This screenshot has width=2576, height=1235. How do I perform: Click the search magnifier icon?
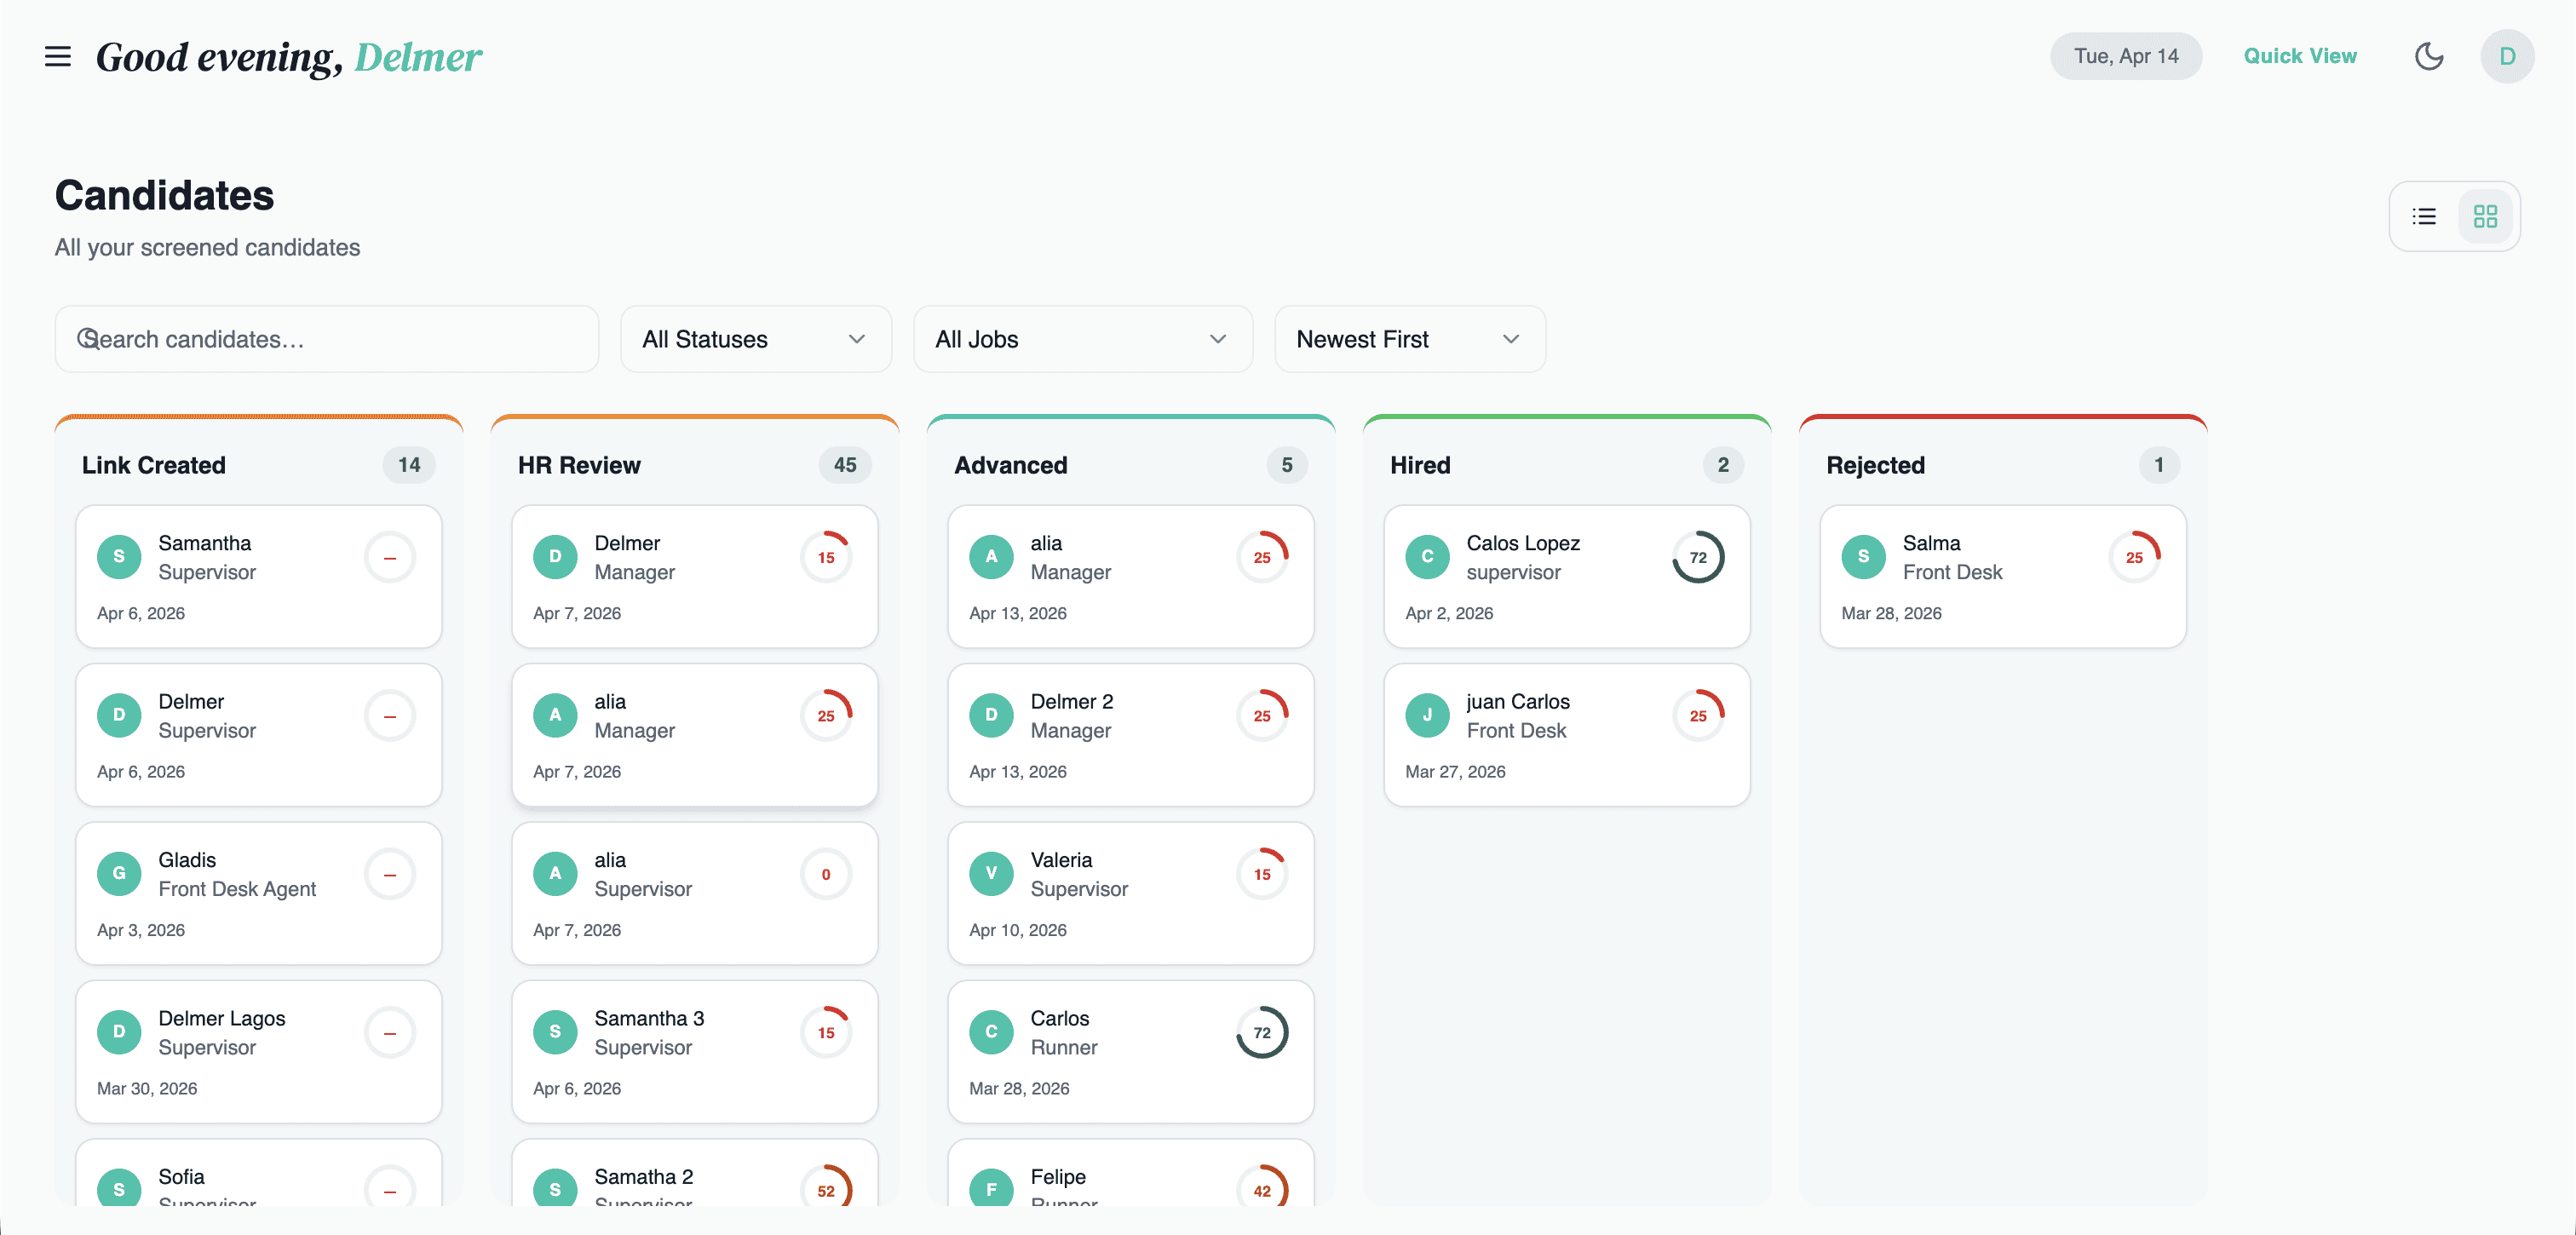pyautogui.click(x=88, y=339)
